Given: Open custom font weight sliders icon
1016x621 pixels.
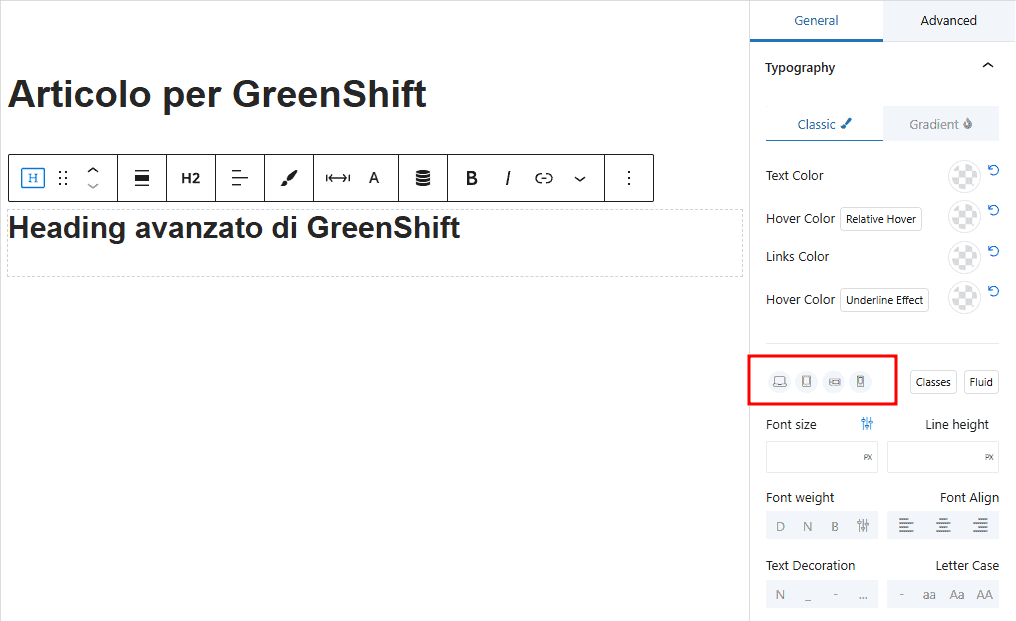Looking at the screenshot, I should [863, 526].
